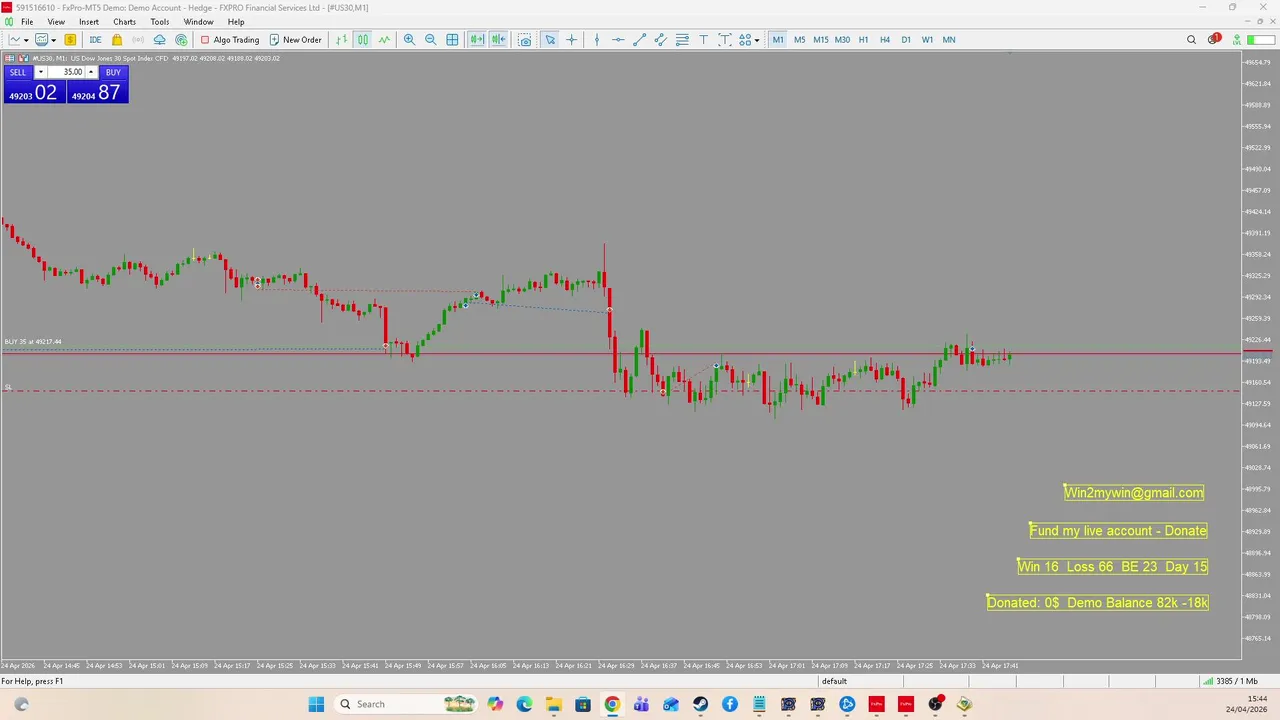Click the lot volume 35.00 field
Screen dimensions: 1280x720
[x=66, y=72]
